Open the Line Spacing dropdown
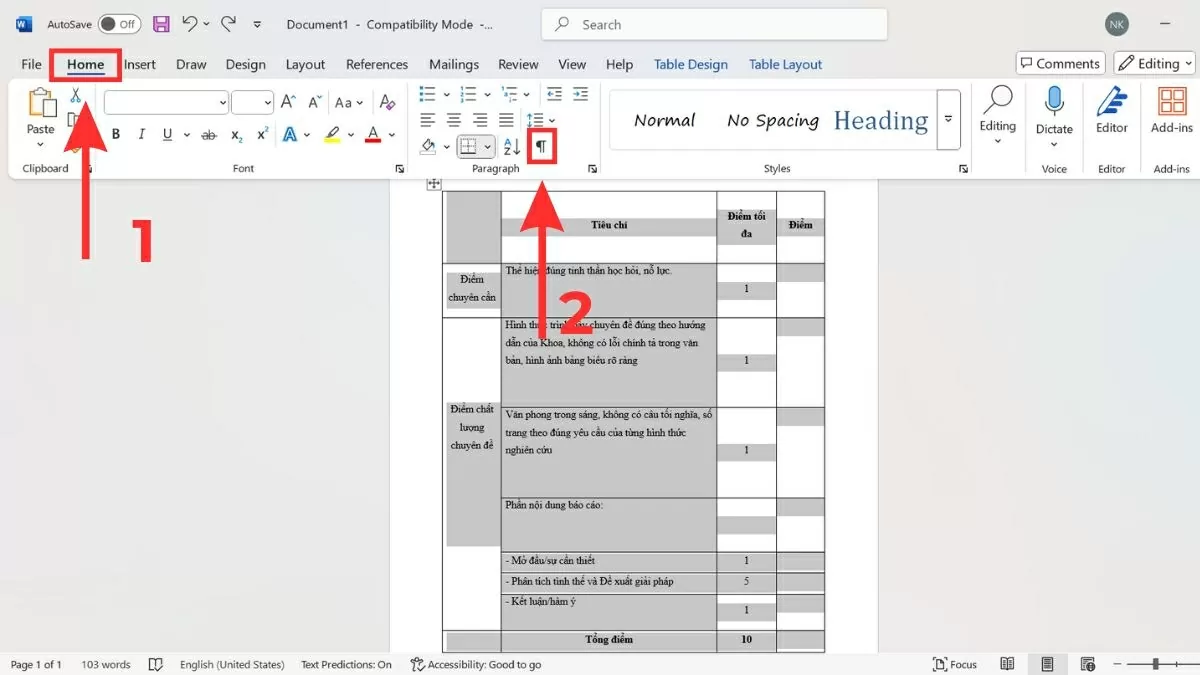The width and height of the screenshot is (1200, 675). tap(537, 120)
